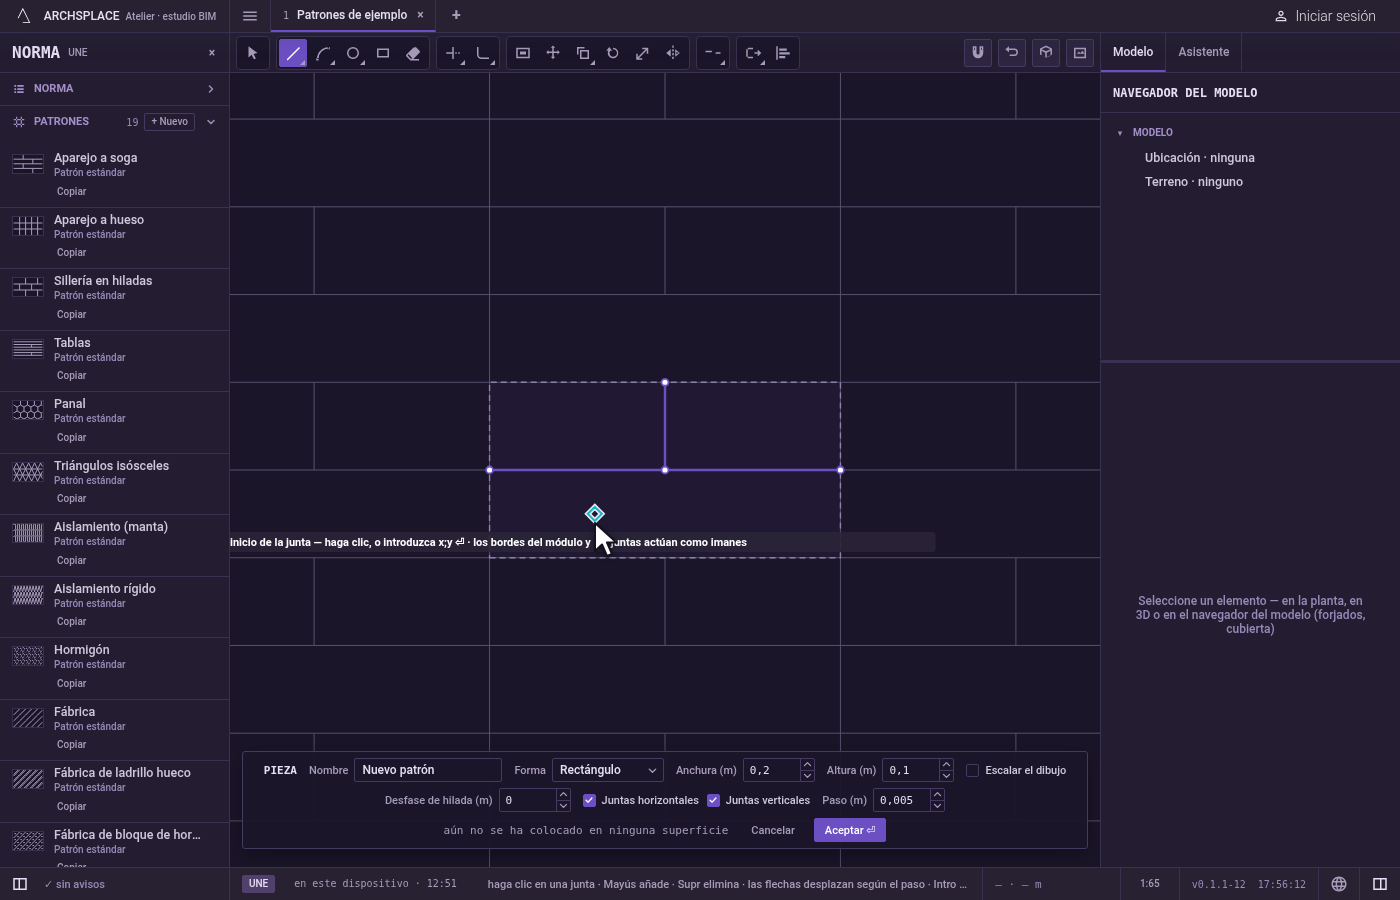Click the offset frame tool icon
This screenshot has height=900, width=1400.
[x=523, y=53]
